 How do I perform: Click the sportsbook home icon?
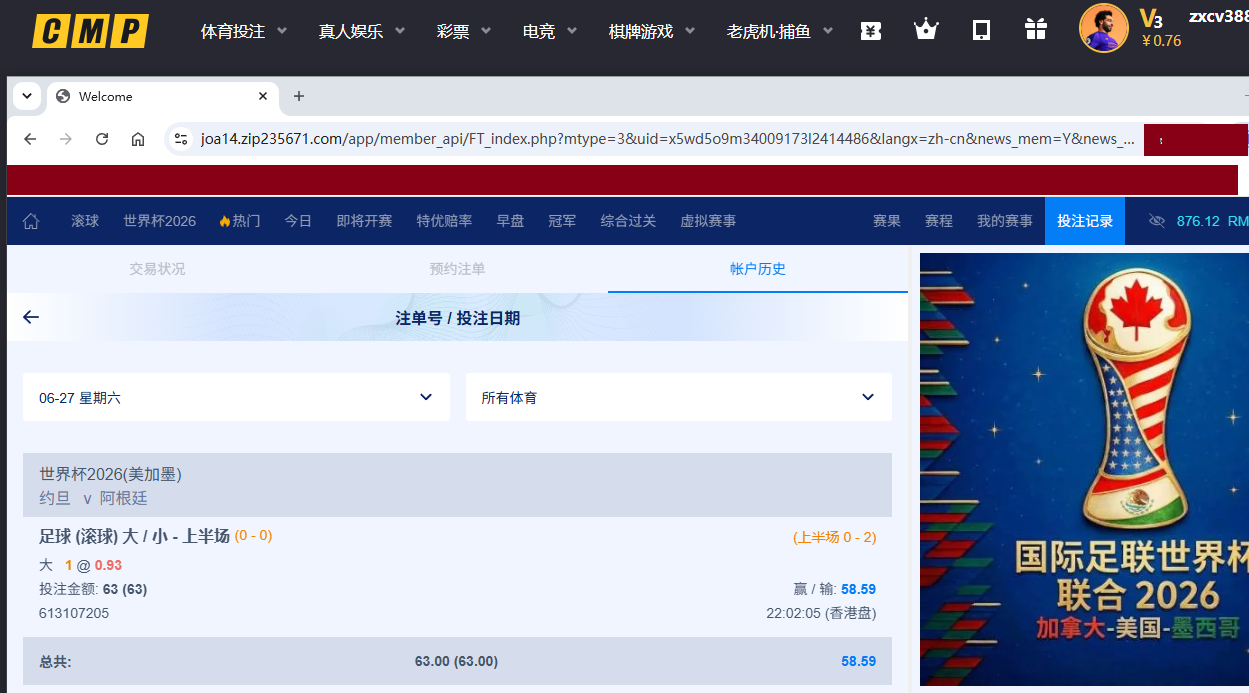(31, 221)
